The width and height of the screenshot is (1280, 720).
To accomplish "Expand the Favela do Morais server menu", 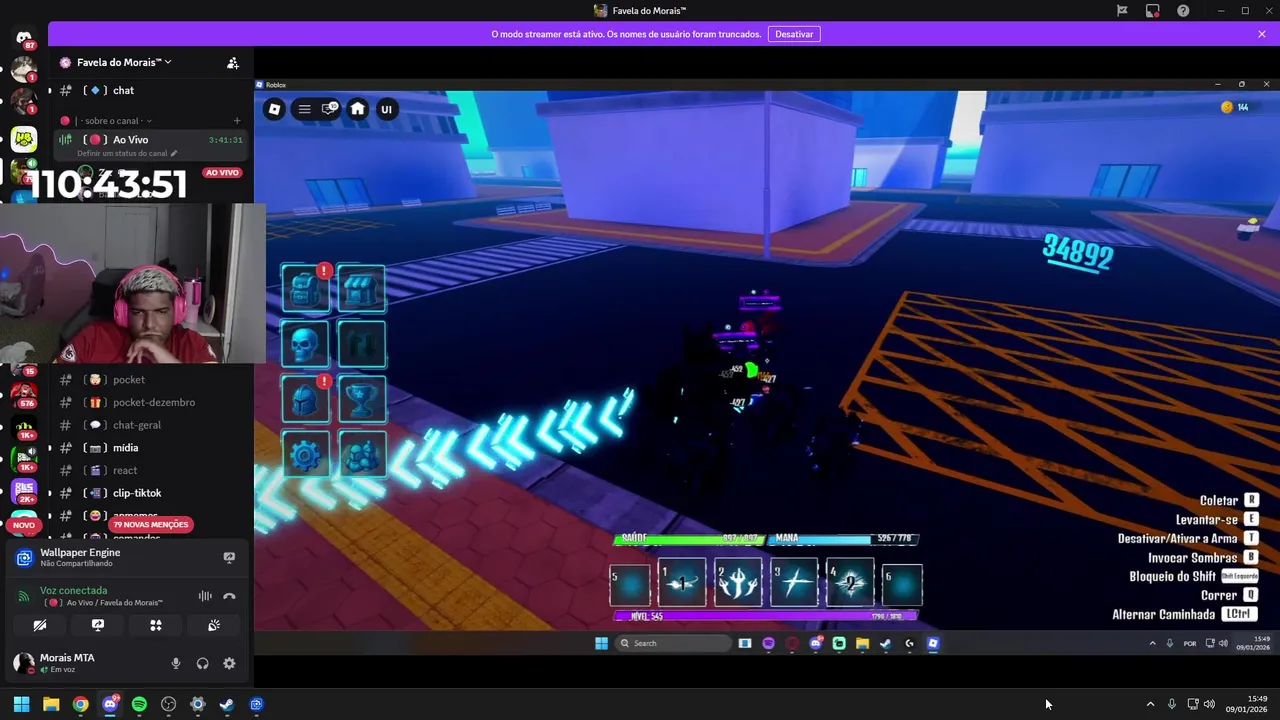I will (124, 62).
